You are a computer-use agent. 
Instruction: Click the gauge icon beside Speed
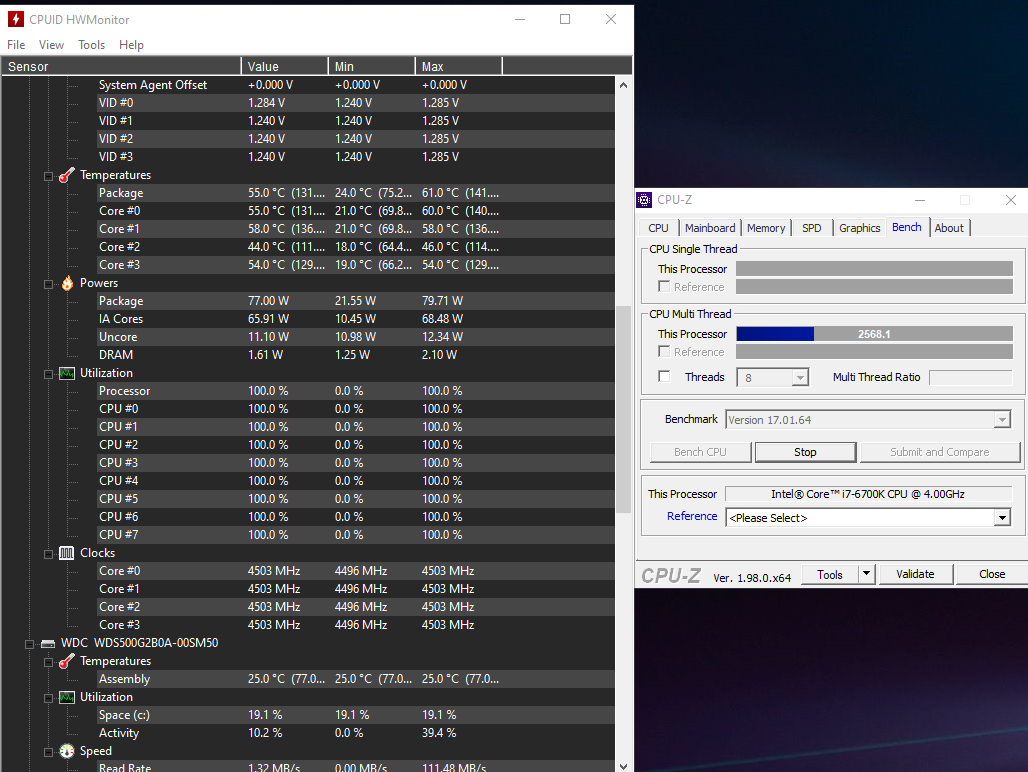(67, 751)
